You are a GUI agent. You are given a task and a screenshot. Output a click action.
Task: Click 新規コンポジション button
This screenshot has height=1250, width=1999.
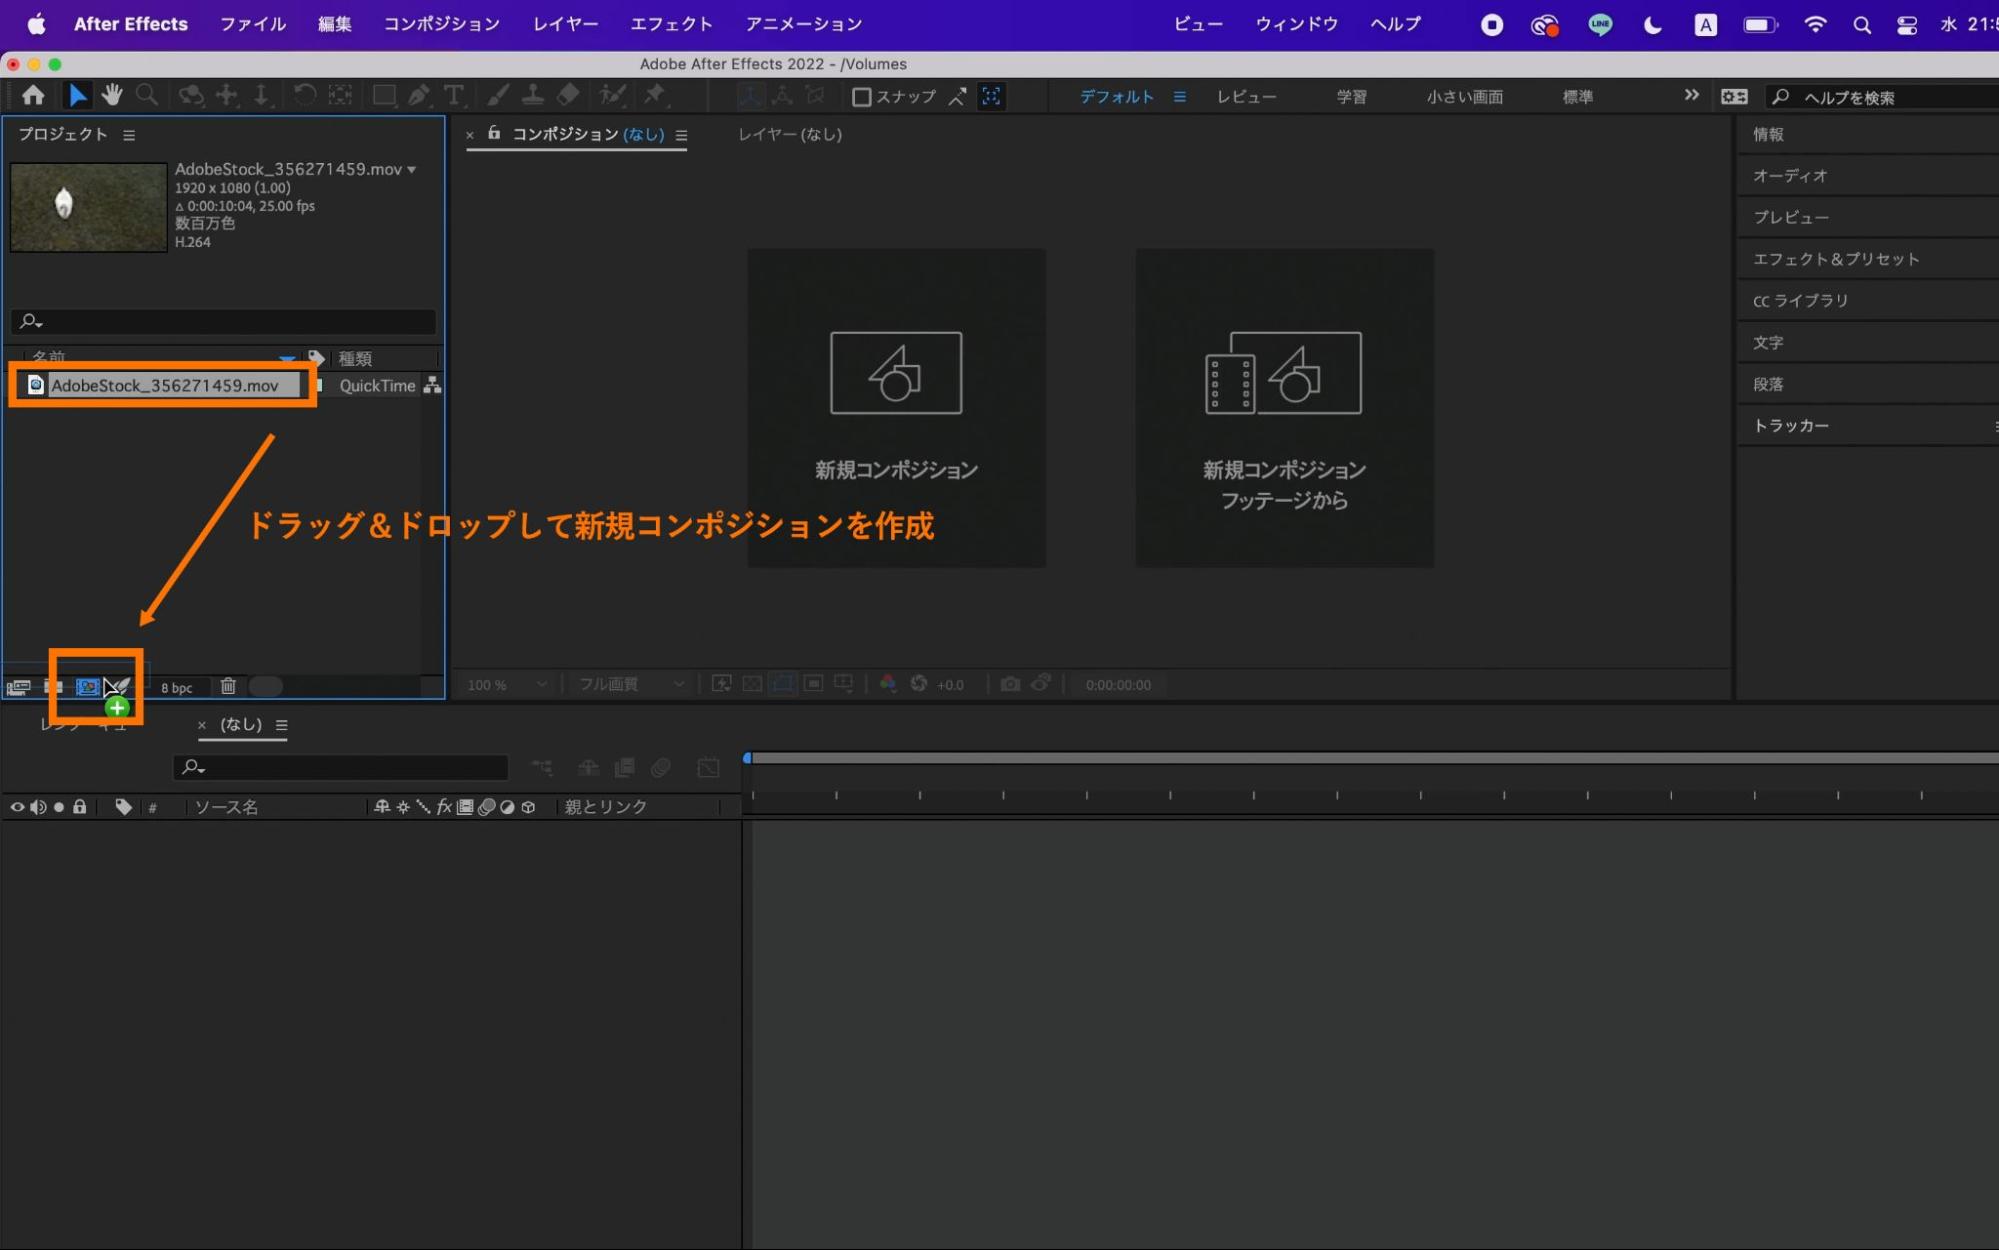pos(896,407)
